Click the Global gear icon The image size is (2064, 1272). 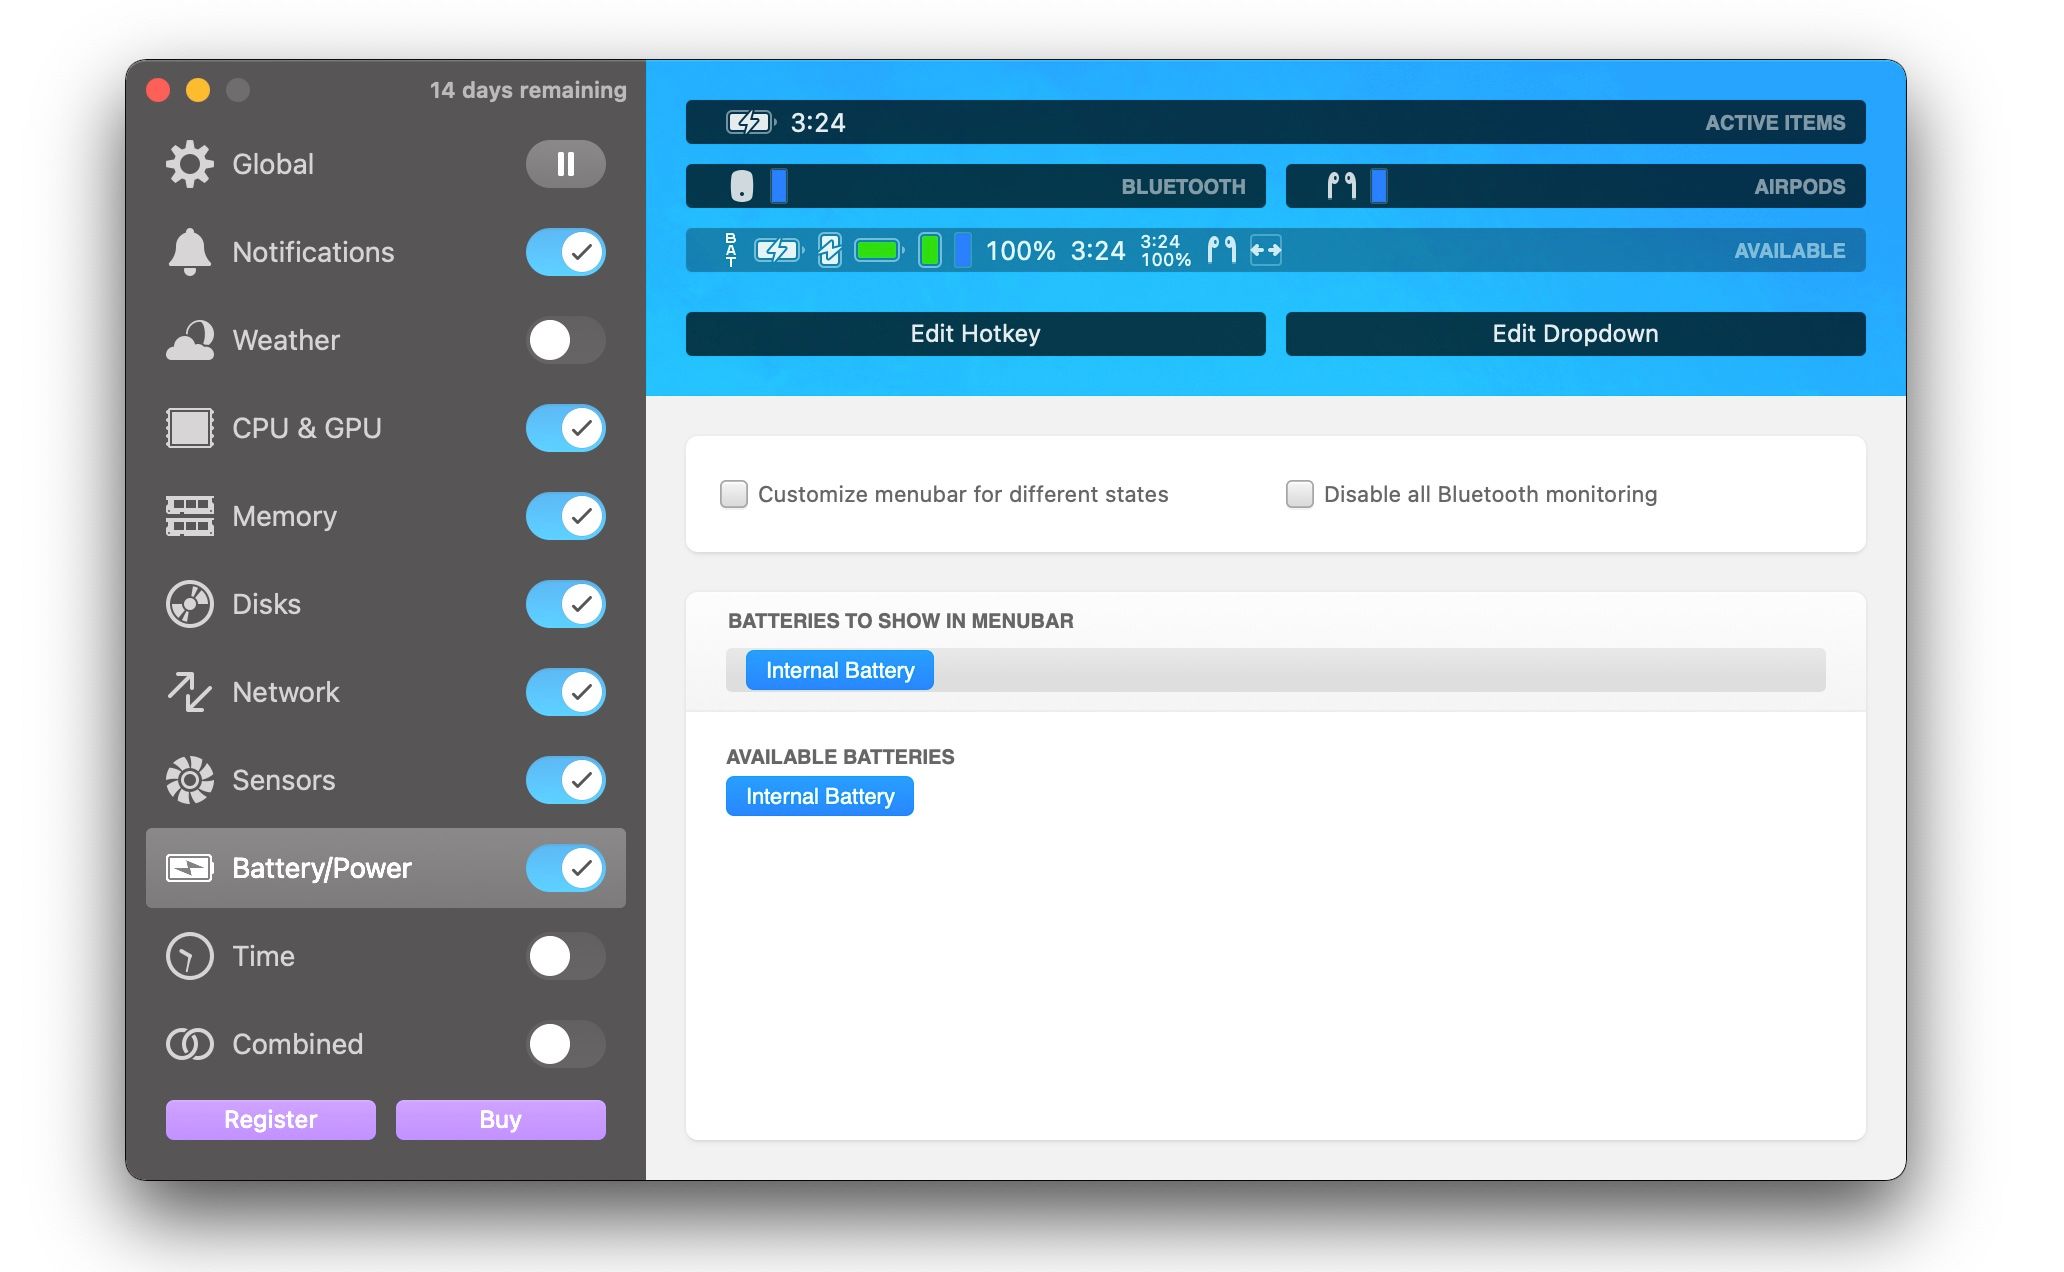191,164
